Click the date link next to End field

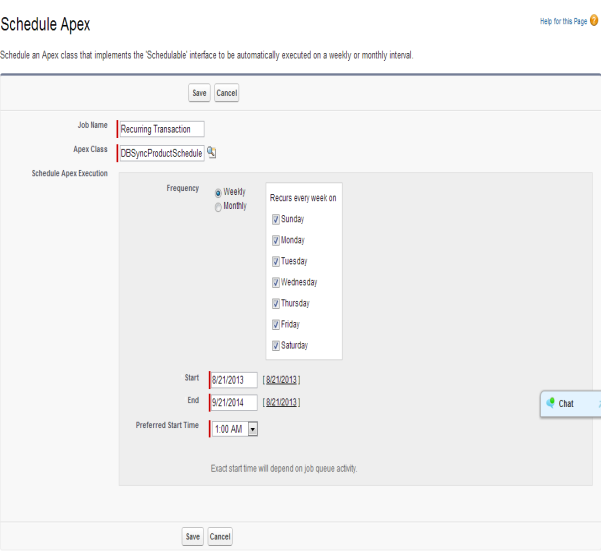[281, 402]
